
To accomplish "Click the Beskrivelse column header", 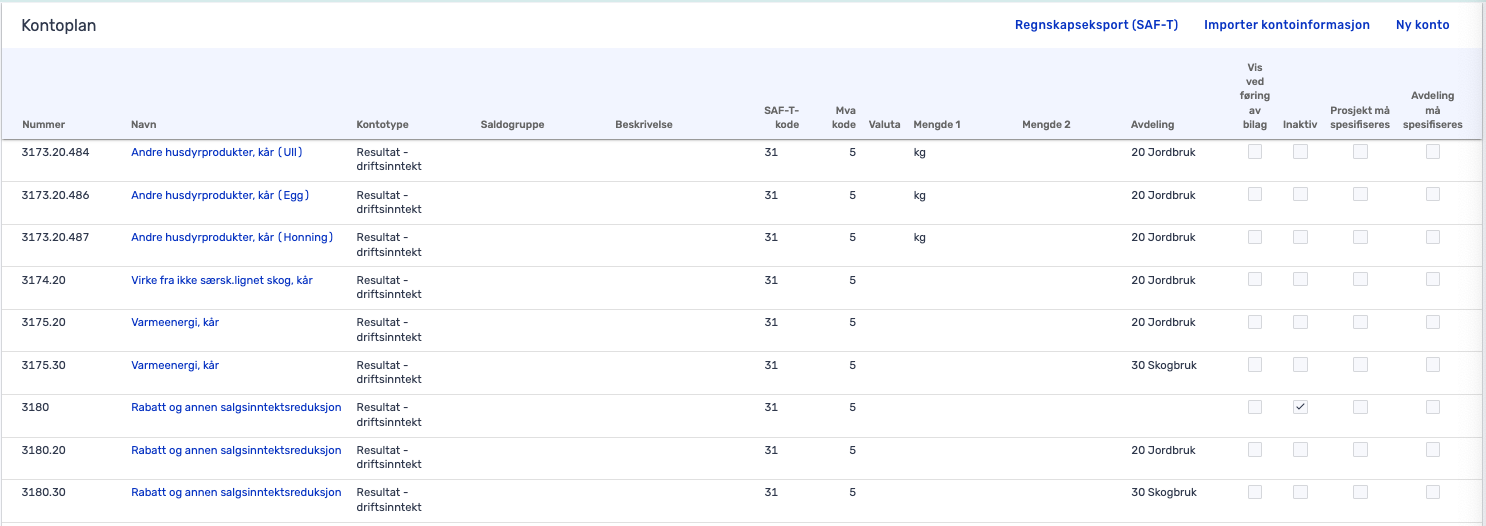I will coord(644,125).
